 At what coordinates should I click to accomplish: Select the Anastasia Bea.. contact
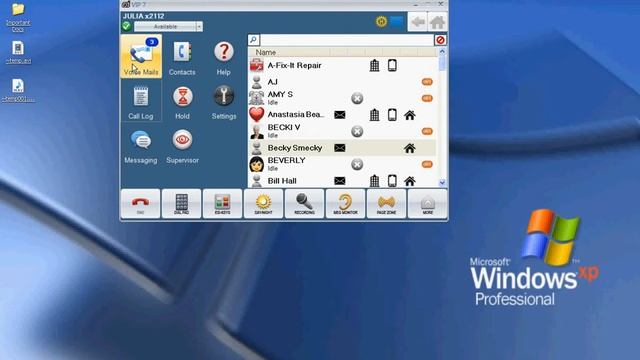pyautogui.click(x=342, y=115)
